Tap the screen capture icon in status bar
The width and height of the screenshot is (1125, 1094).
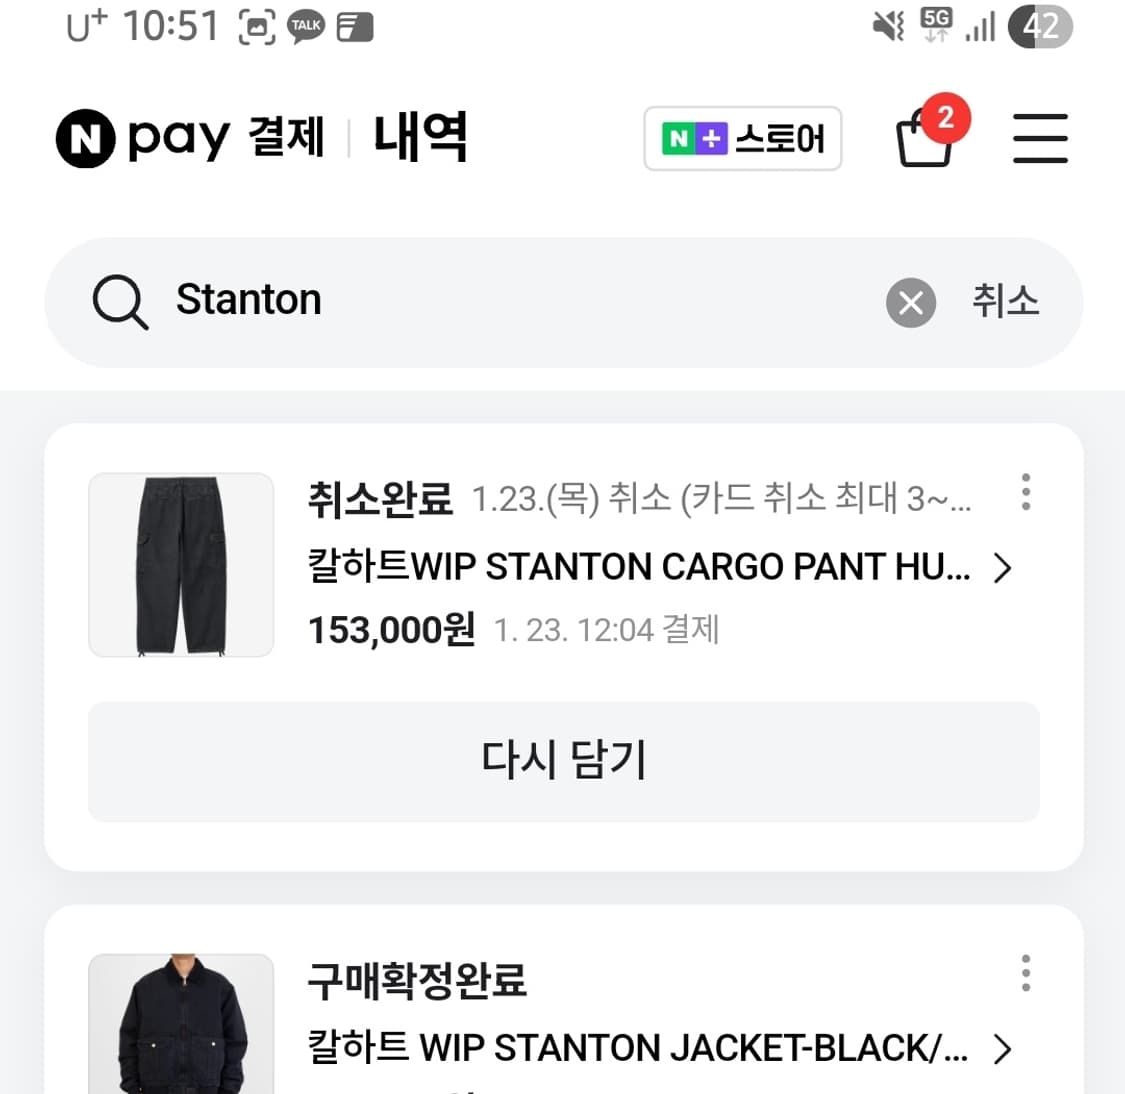[256, 26]
